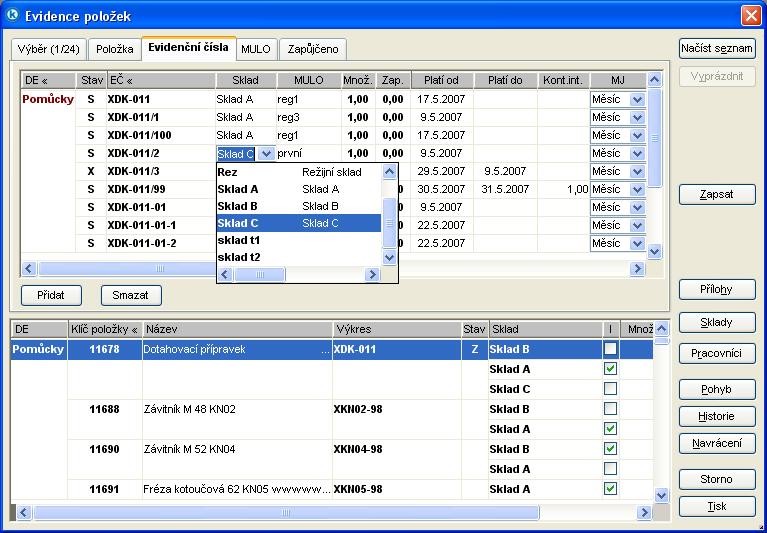
Task: Open the Položka tab
Action: coord(114,49)
